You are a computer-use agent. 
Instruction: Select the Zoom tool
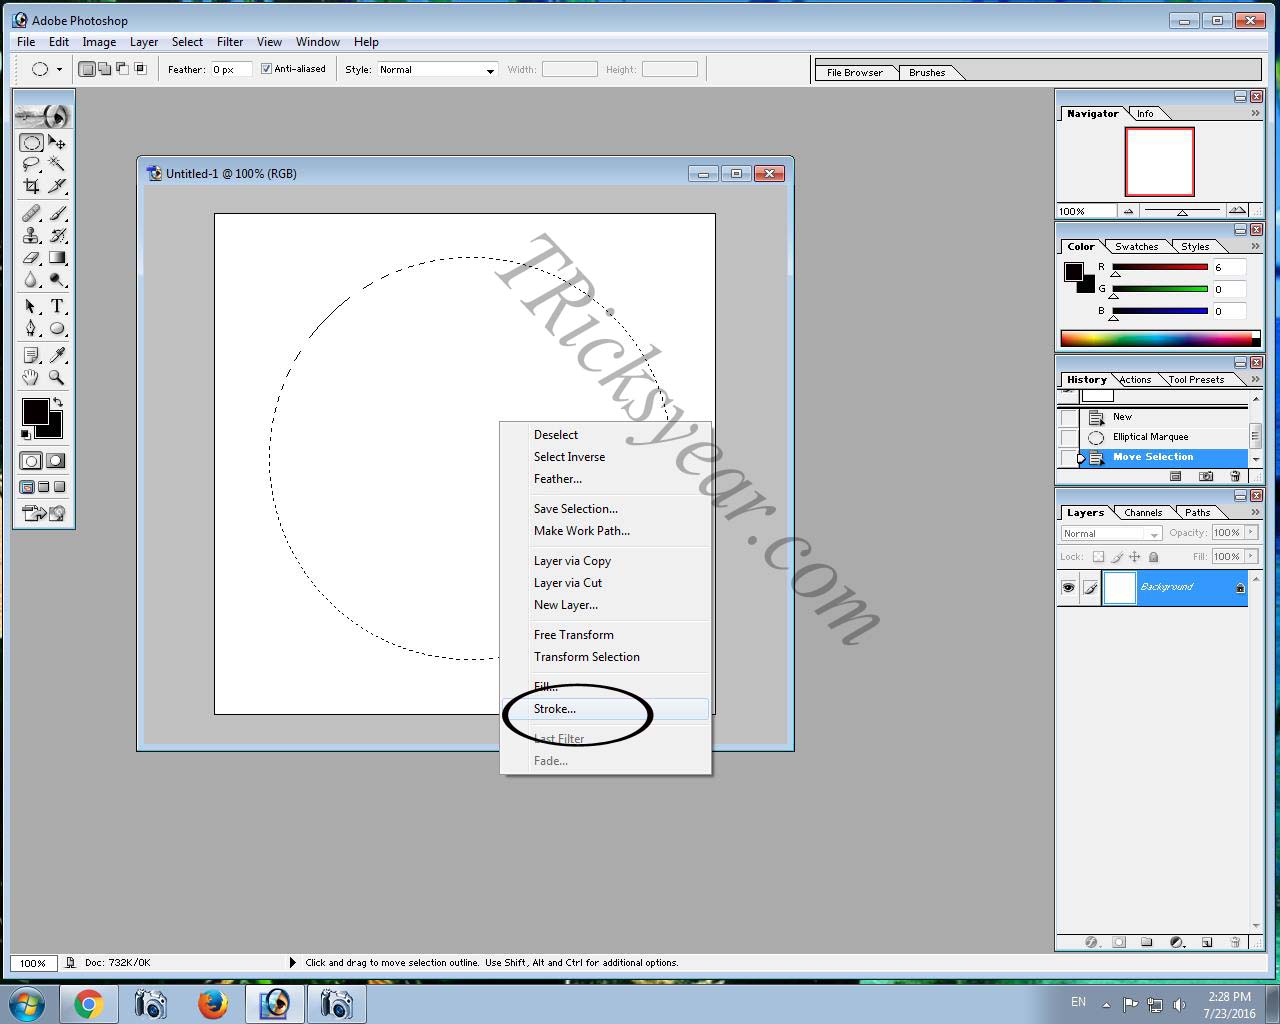click(x=57, y=378)
